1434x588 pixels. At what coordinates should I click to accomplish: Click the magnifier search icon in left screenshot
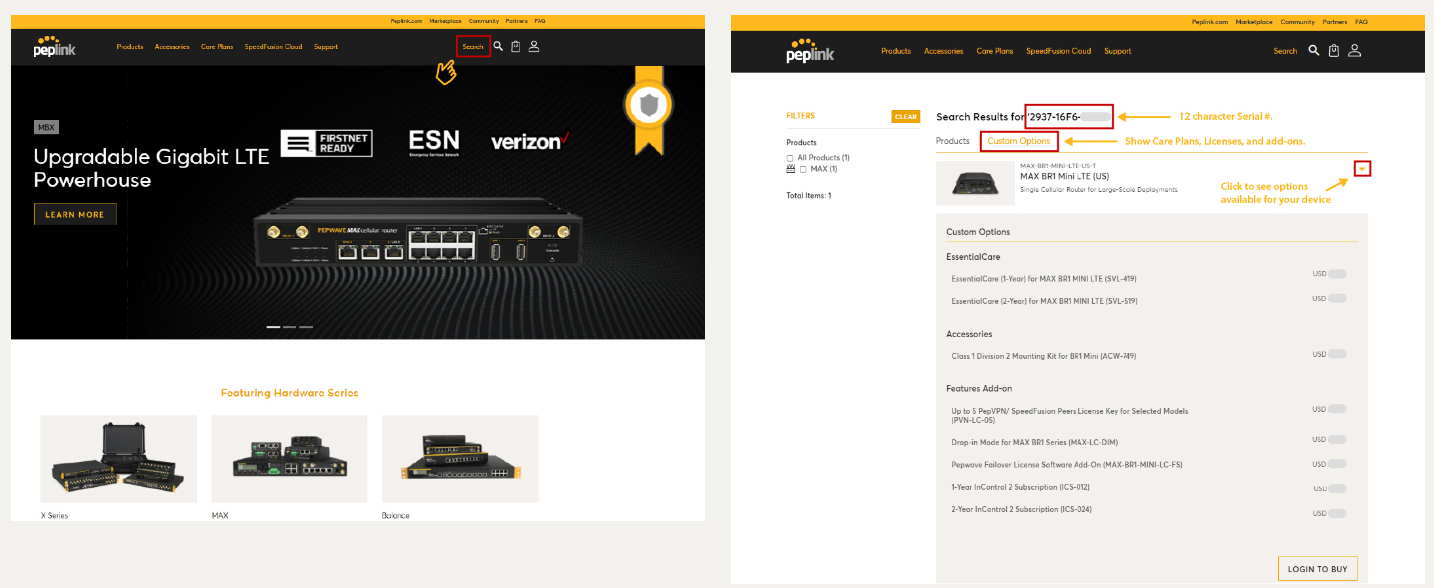pos(498,46)
